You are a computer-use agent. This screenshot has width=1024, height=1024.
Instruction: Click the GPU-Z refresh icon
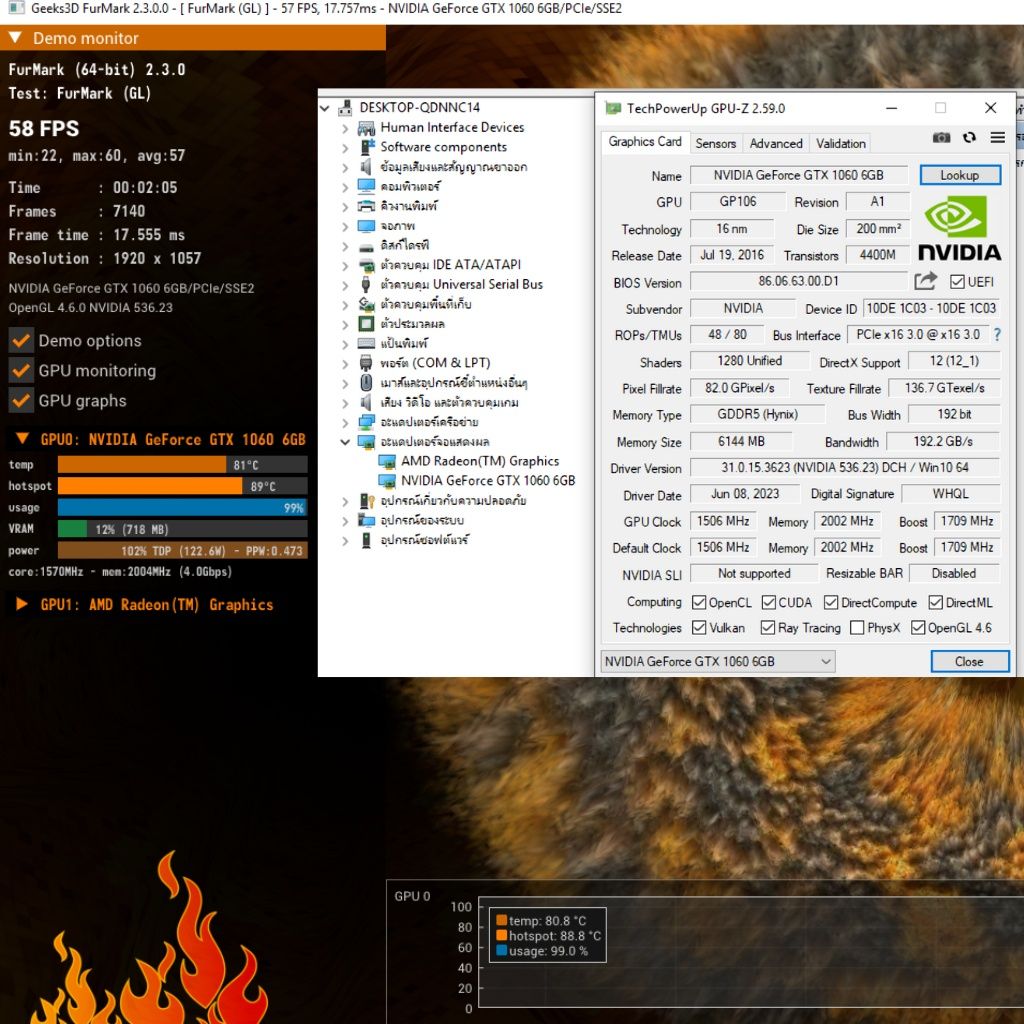[969, 137]
